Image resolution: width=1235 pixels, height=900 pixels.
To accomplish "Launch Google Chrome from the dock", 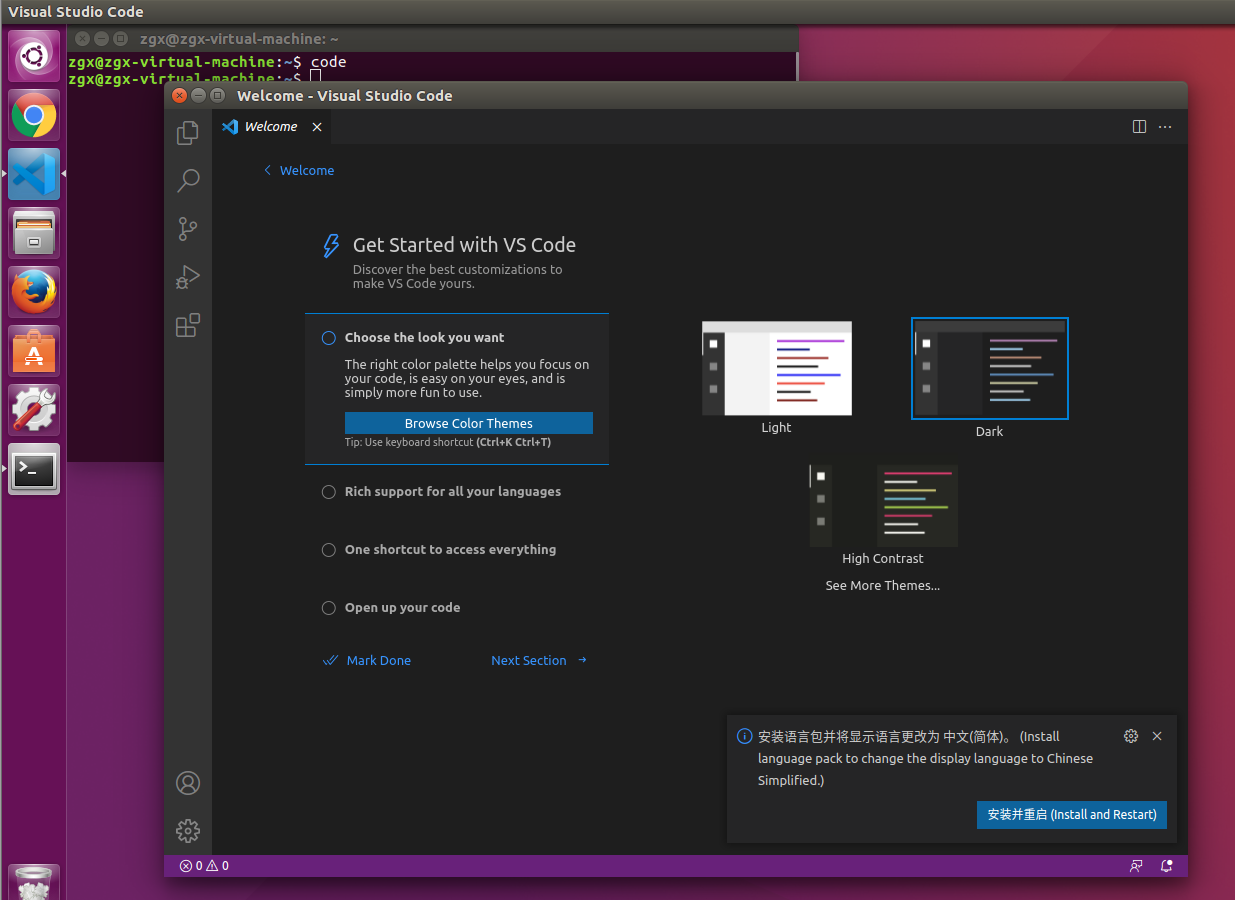I will [x=34, y=115].
